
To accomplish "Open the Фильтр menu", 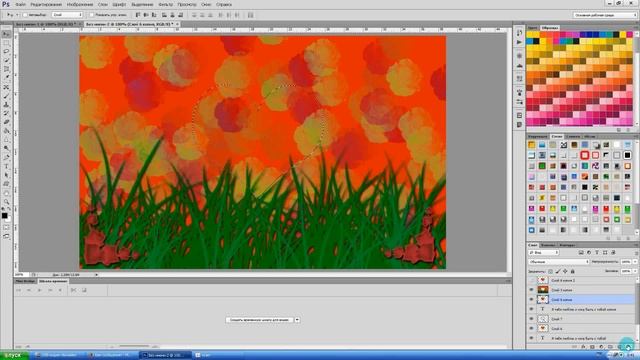I will click(x=165, y=4).
